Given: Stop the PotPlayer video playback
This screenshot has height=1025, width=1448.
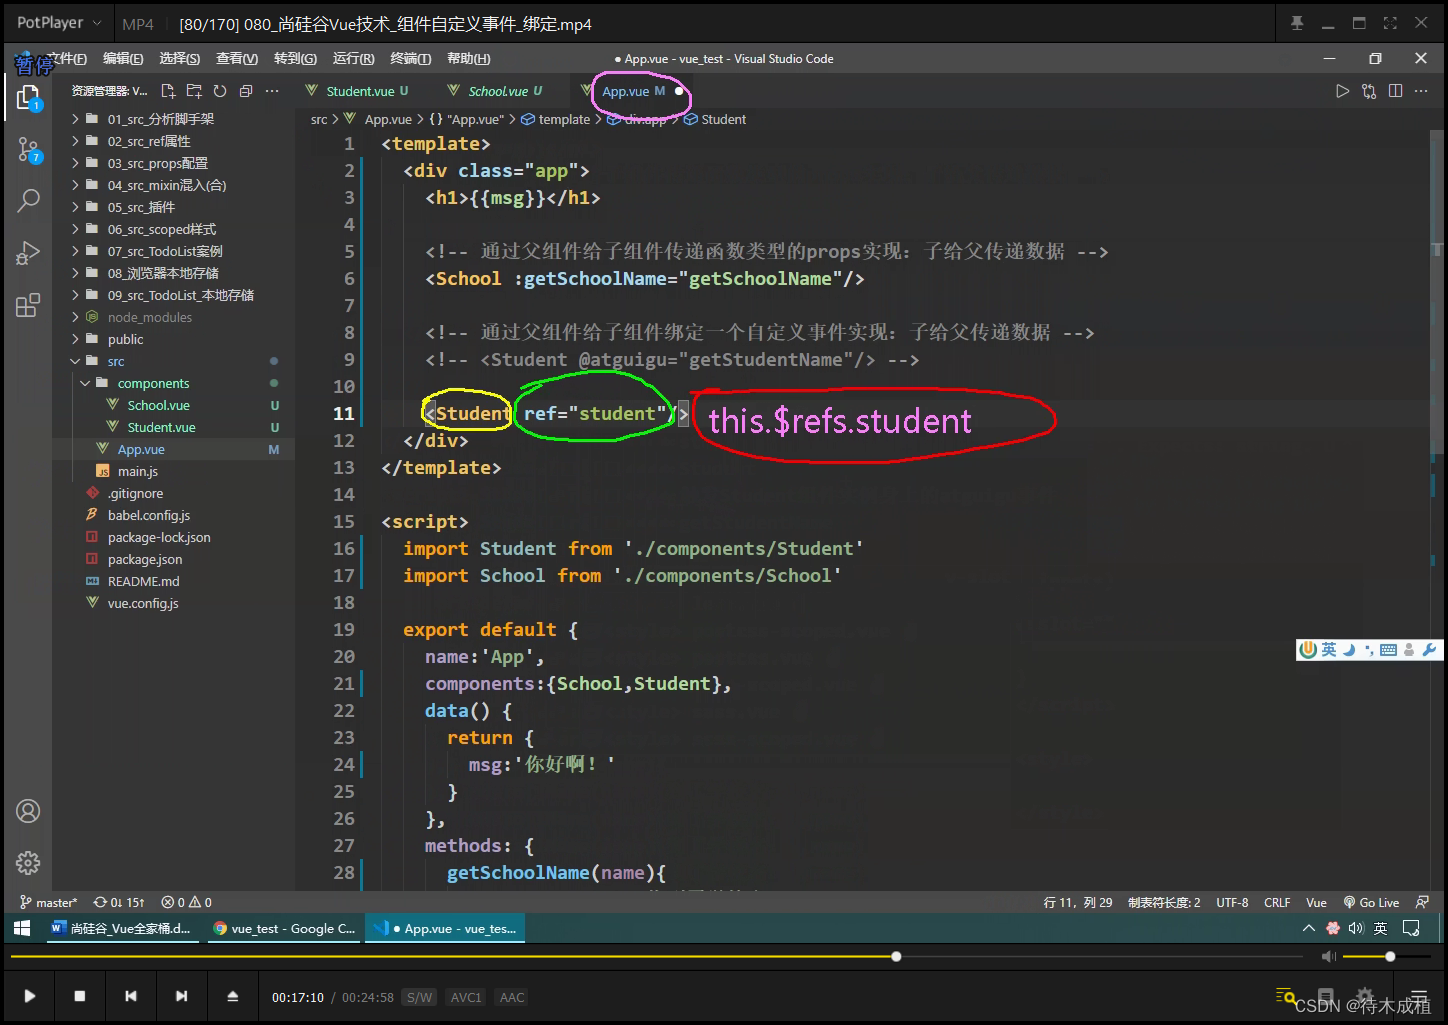Looking at the screenshot, I should (80, 996).
